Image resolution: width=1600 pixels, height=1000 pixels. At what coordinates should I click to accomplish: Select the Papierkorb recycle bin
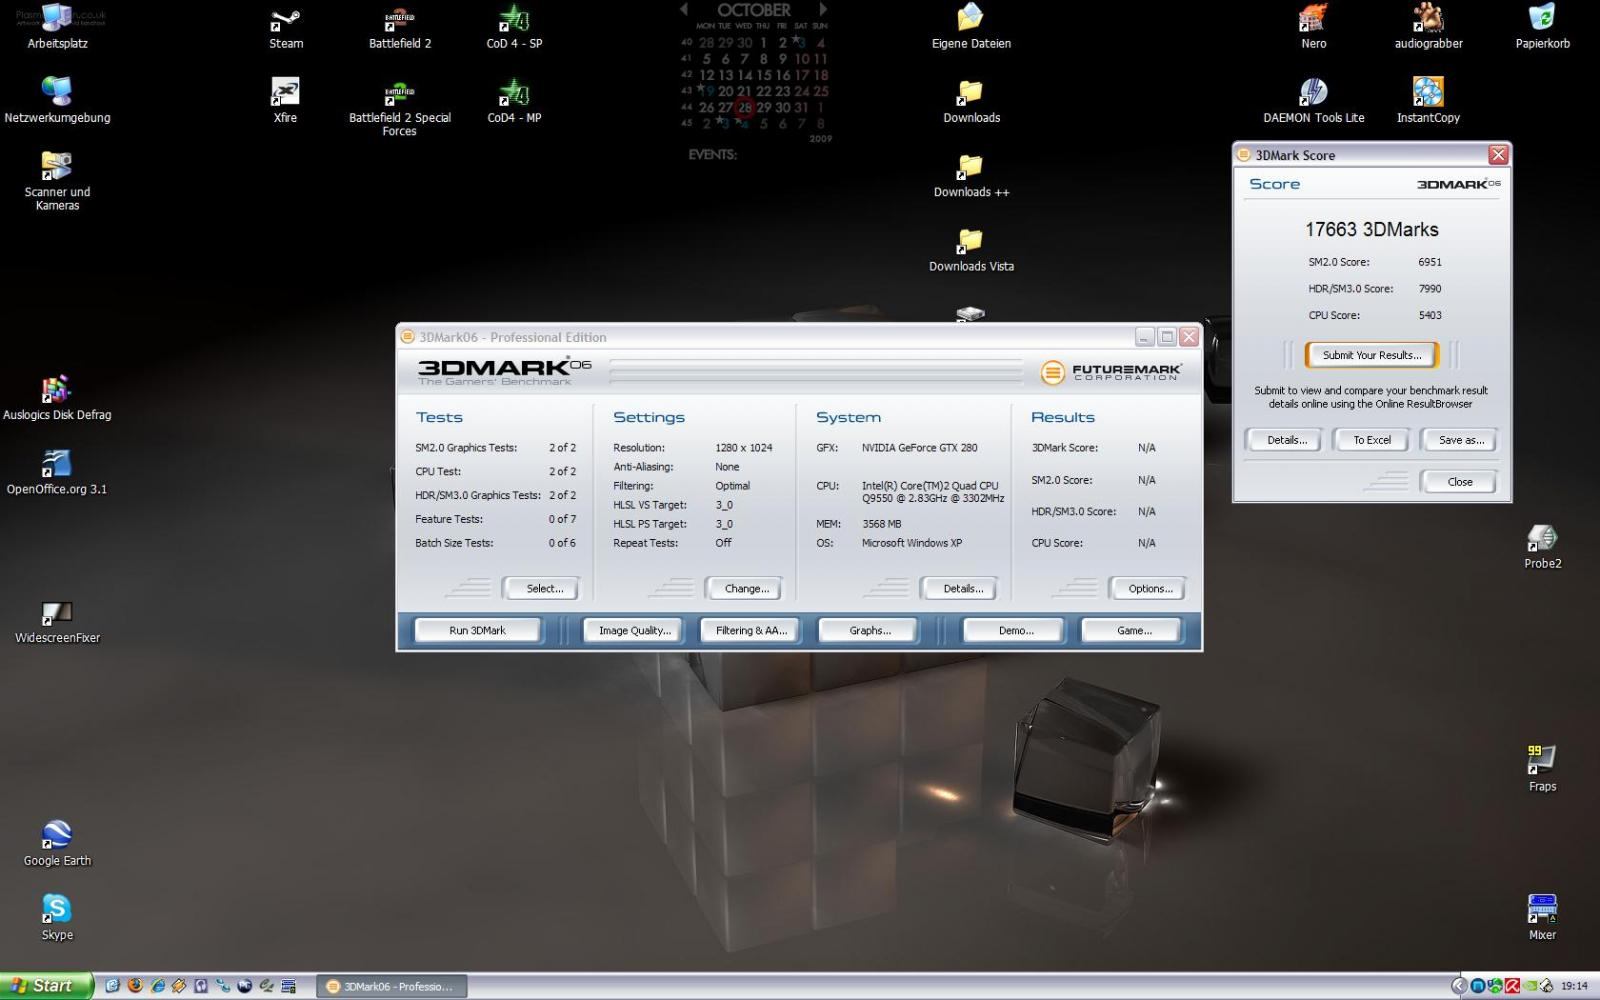coord(1542,26)
